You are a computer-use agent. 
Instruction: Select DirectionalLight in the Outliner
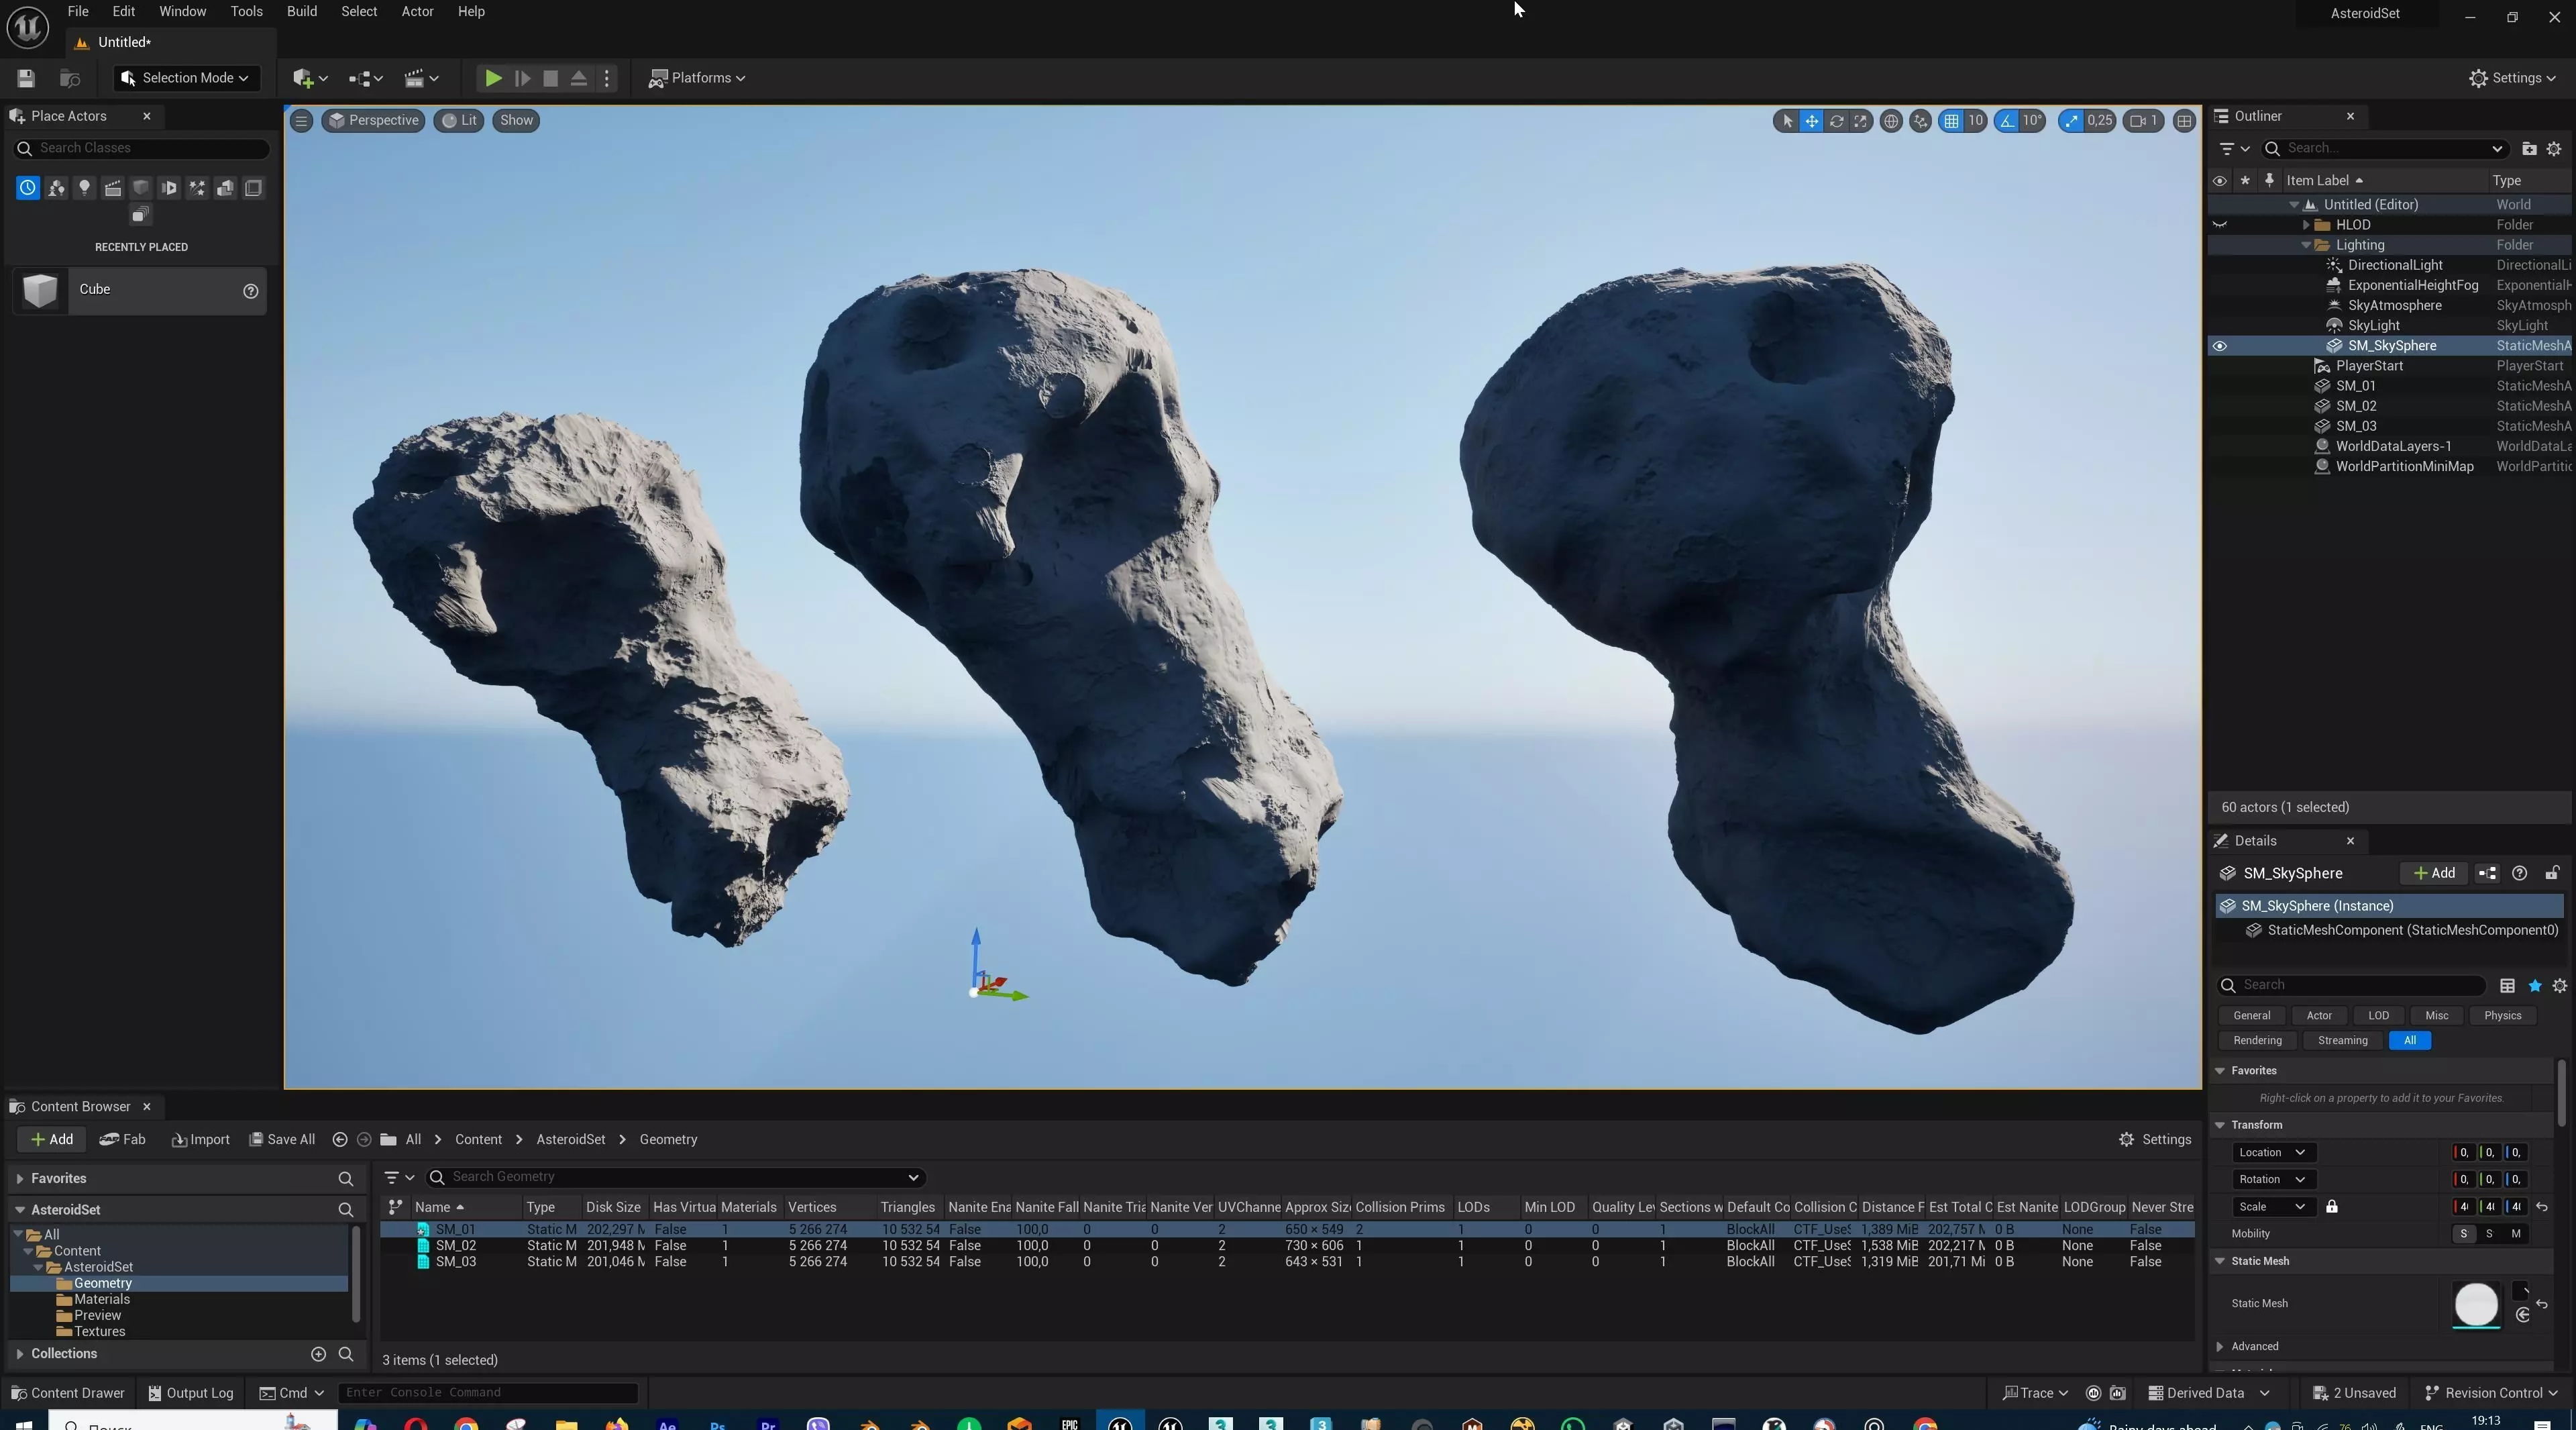[2395, 265]
